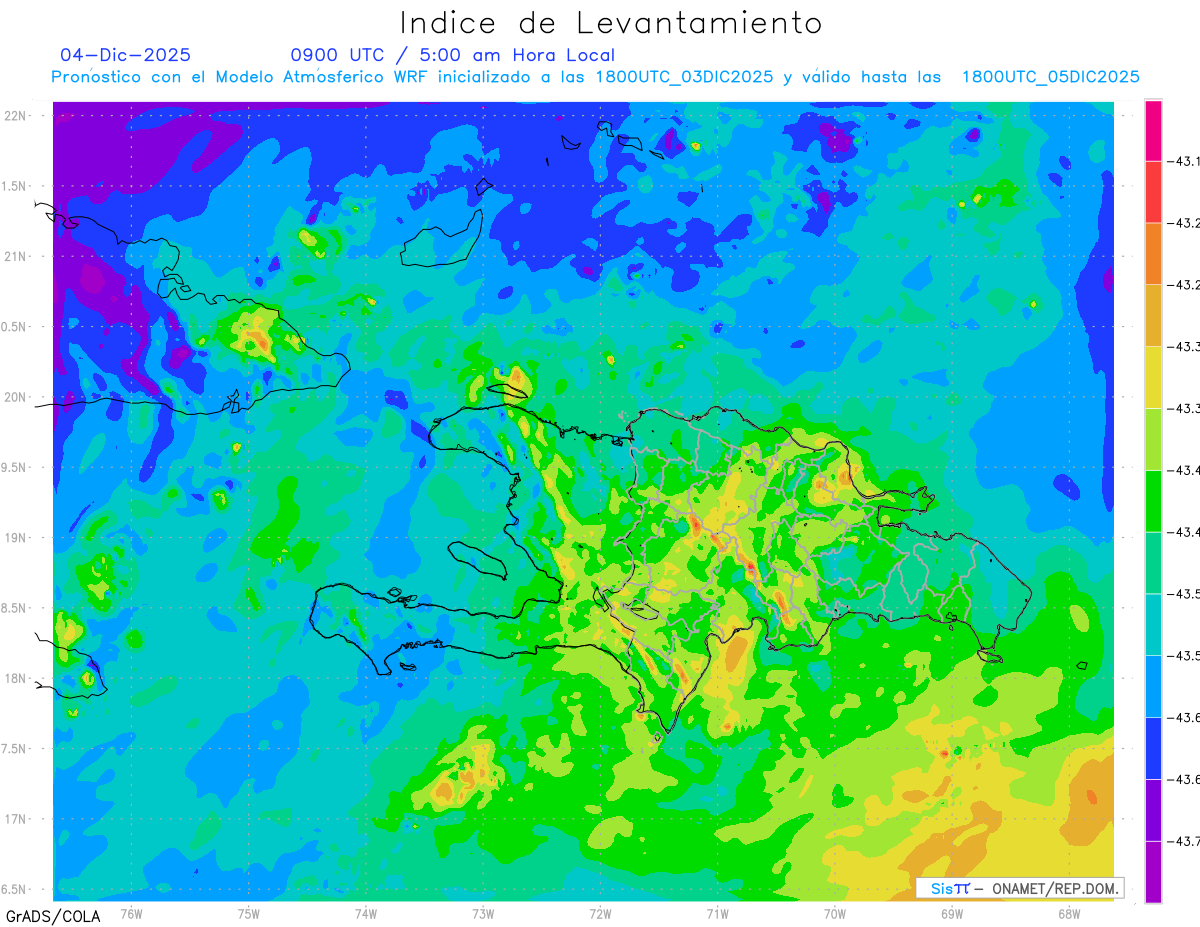
Task: Click the '7.5N' latitude tick label
Action: click(x=15, y=748)
